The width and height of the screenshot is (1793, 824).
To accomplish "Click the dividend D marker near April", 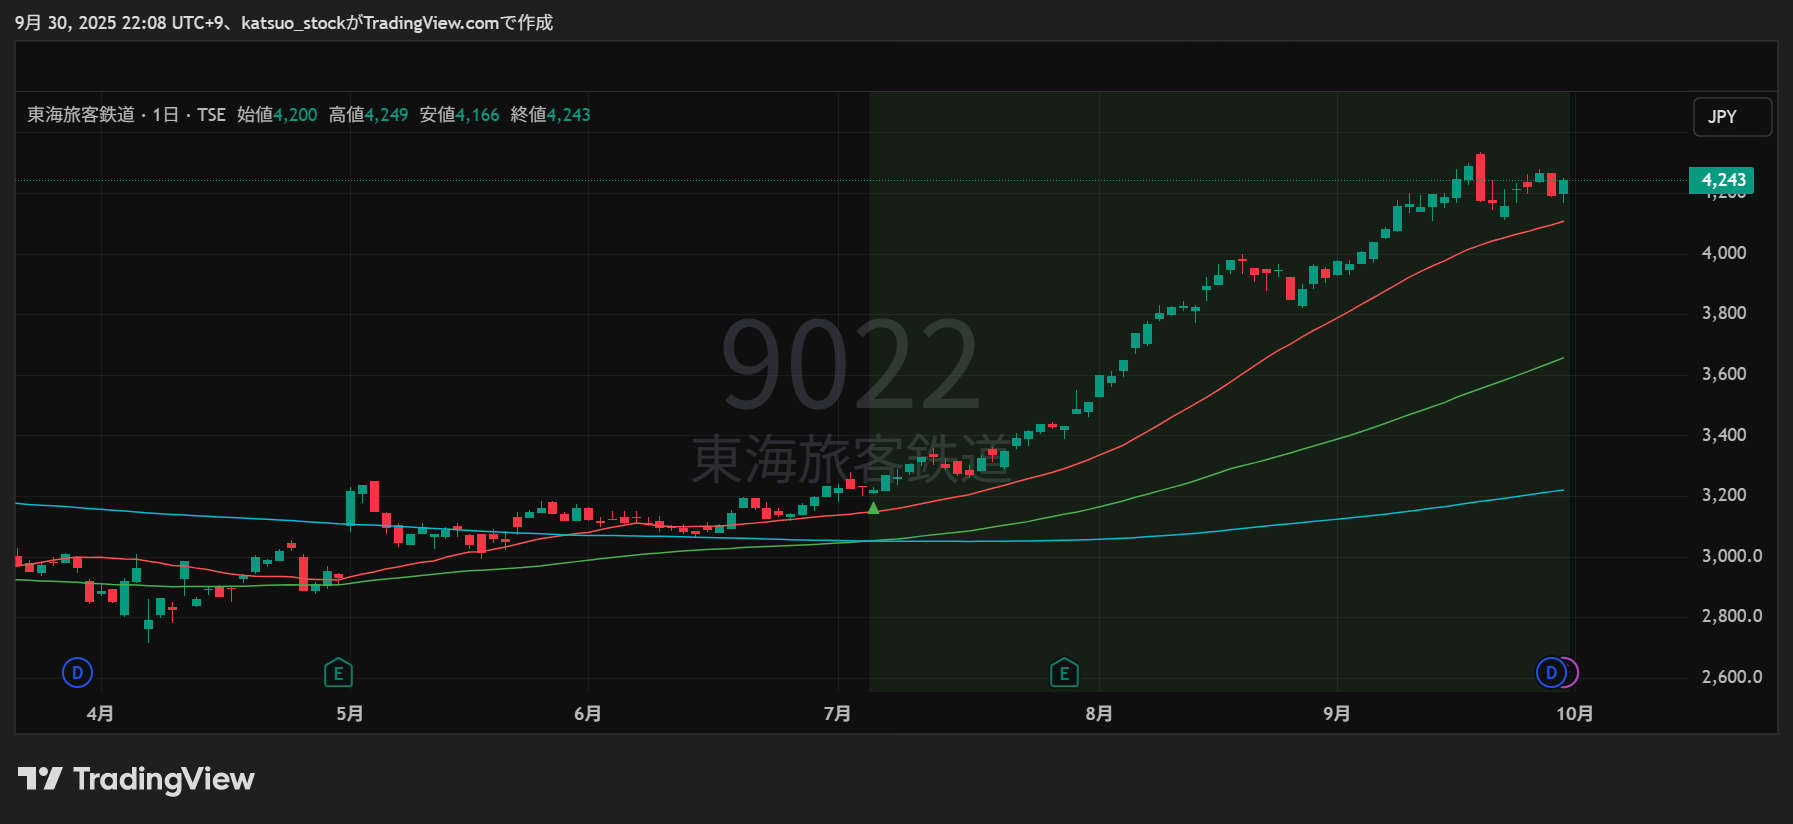I will [x=77, y=673].
